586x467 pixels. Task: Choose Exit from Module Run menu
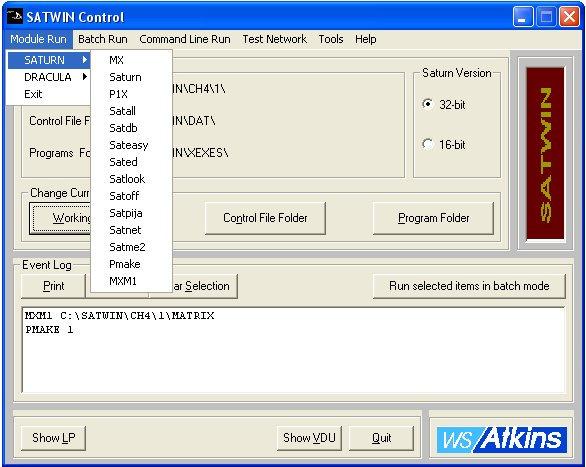[48, 94]
